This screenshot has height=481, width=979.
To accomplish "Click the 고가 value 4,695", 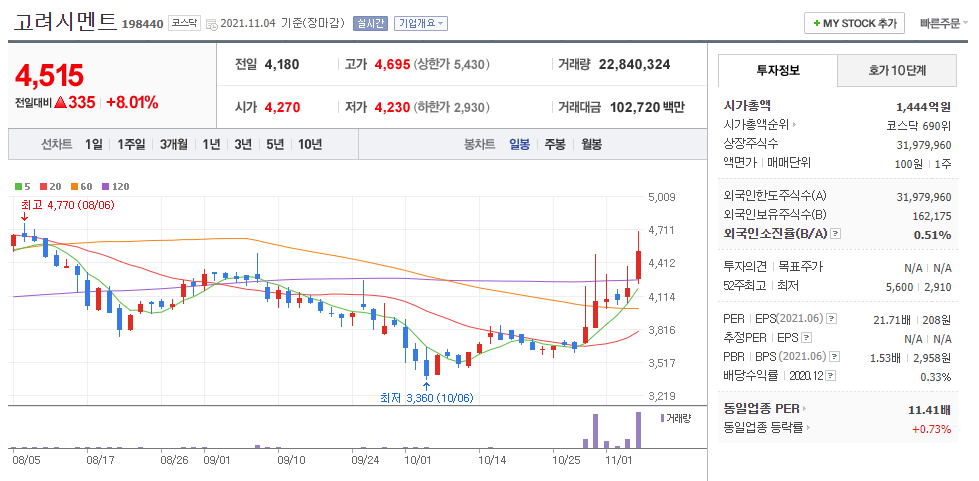I will [392, 64].
